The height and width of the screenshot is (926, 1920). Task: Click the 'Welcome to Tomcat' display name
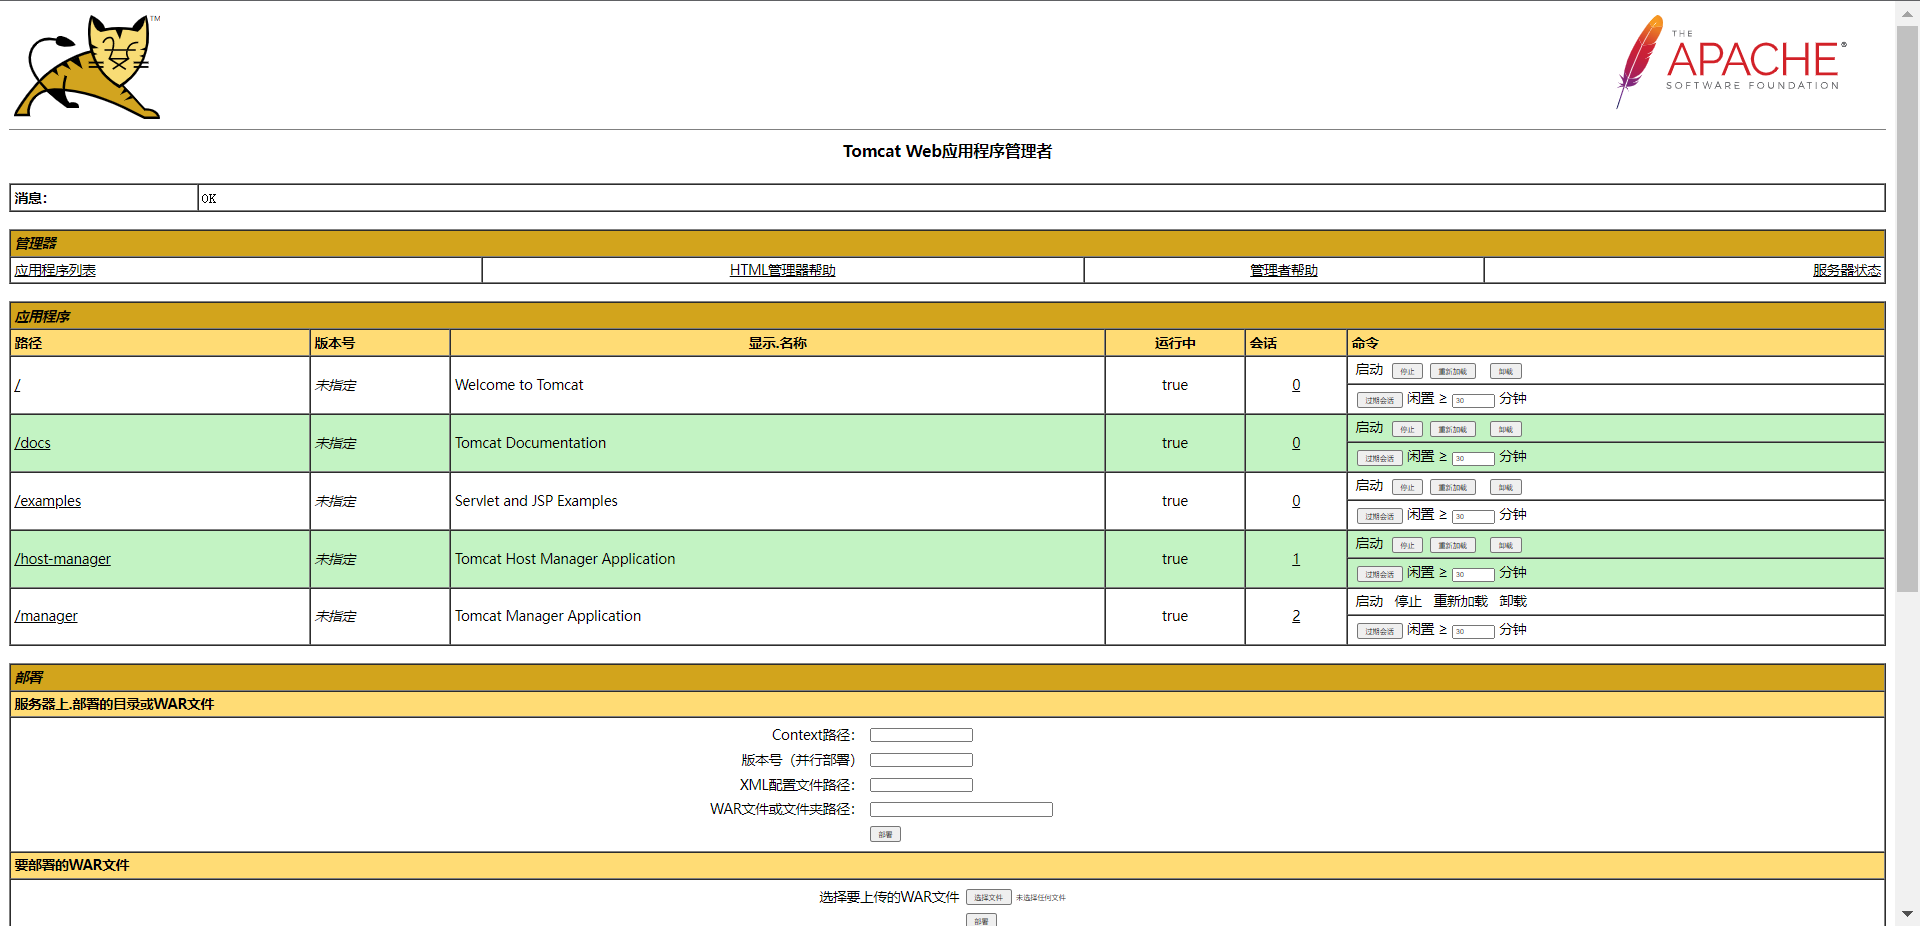pos(518,385)
